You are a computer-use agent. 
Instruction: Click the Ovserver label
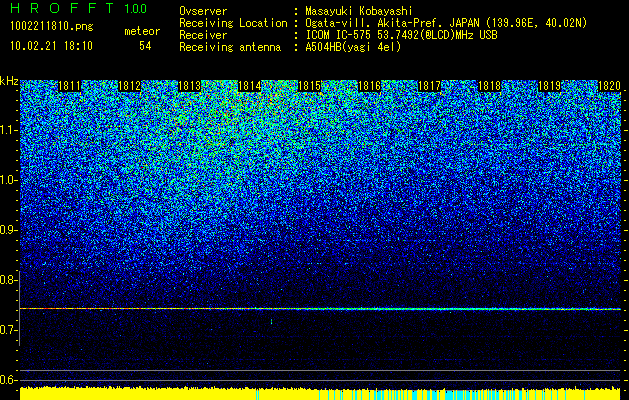point(203,11)
